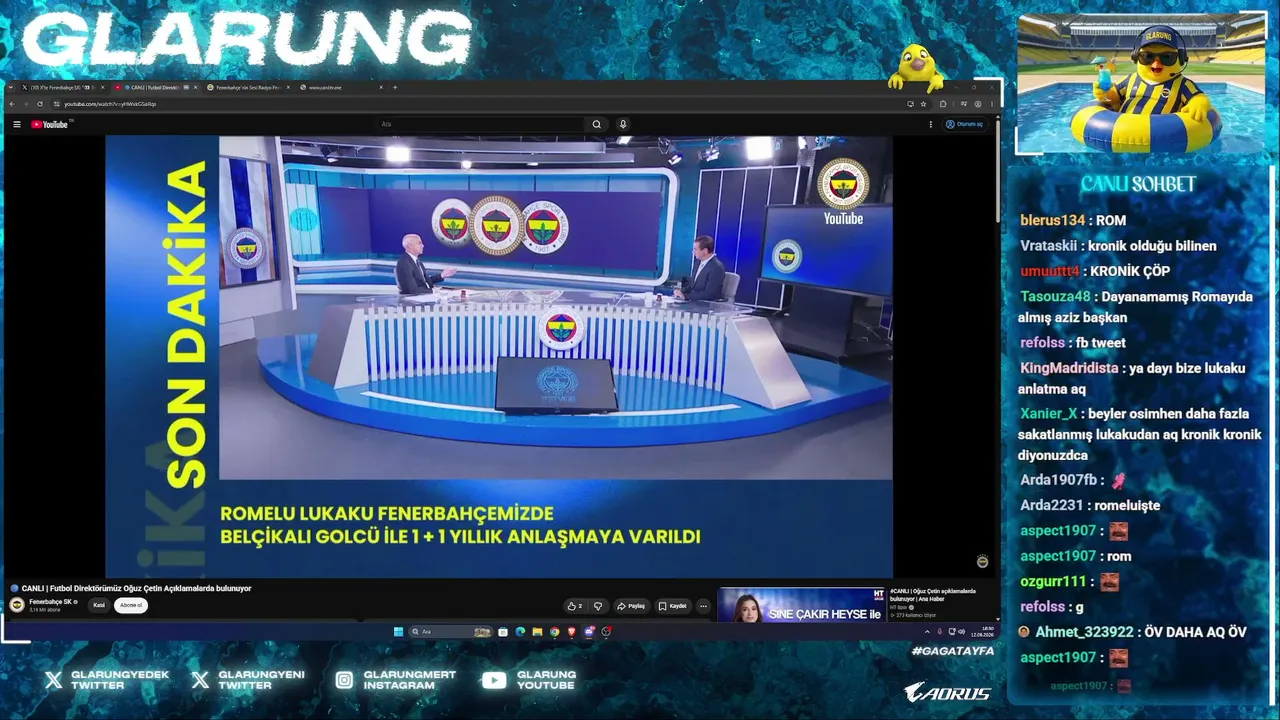
Task: Select chat username Arda2231
Action: [1052, 506]
